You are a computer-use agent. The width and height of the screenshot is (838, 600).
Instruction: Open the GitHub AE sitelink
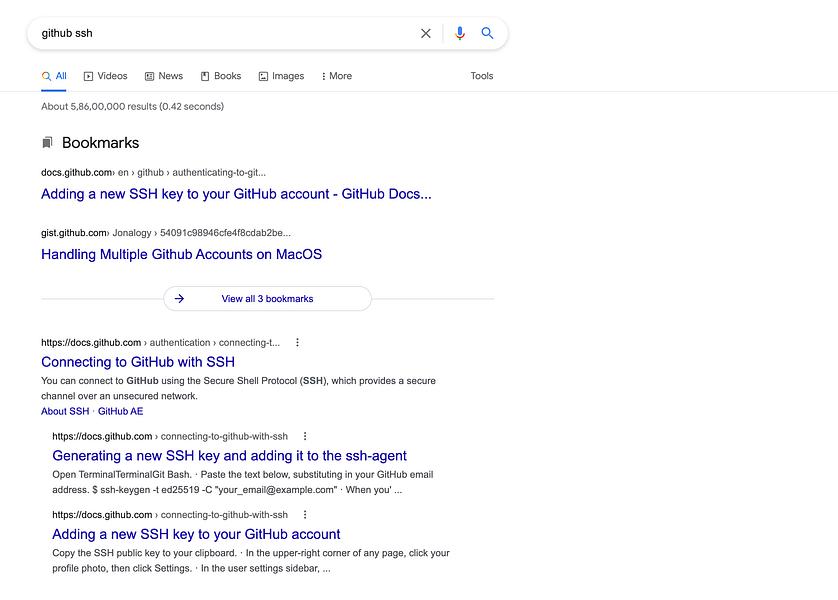pyautogui.click(x=120, y=411)
